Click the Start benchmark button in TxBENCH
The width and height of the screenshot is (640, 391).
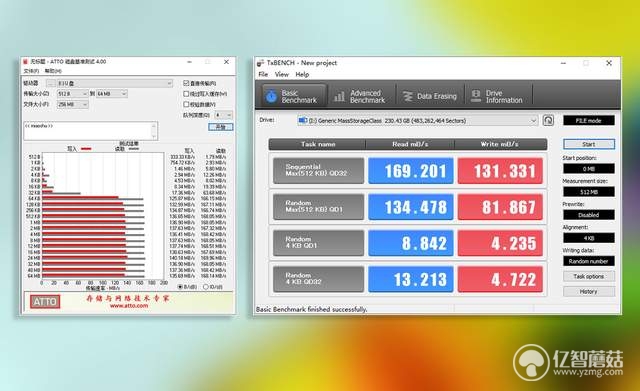coord(589,144)
